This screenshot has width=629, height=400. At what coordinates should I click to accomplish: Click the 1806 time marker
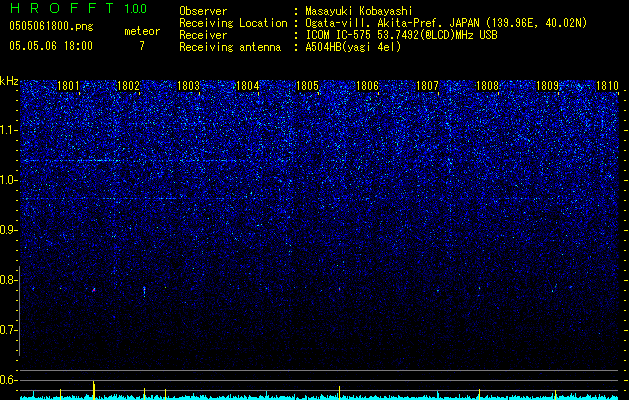click(x=367, y=86)
